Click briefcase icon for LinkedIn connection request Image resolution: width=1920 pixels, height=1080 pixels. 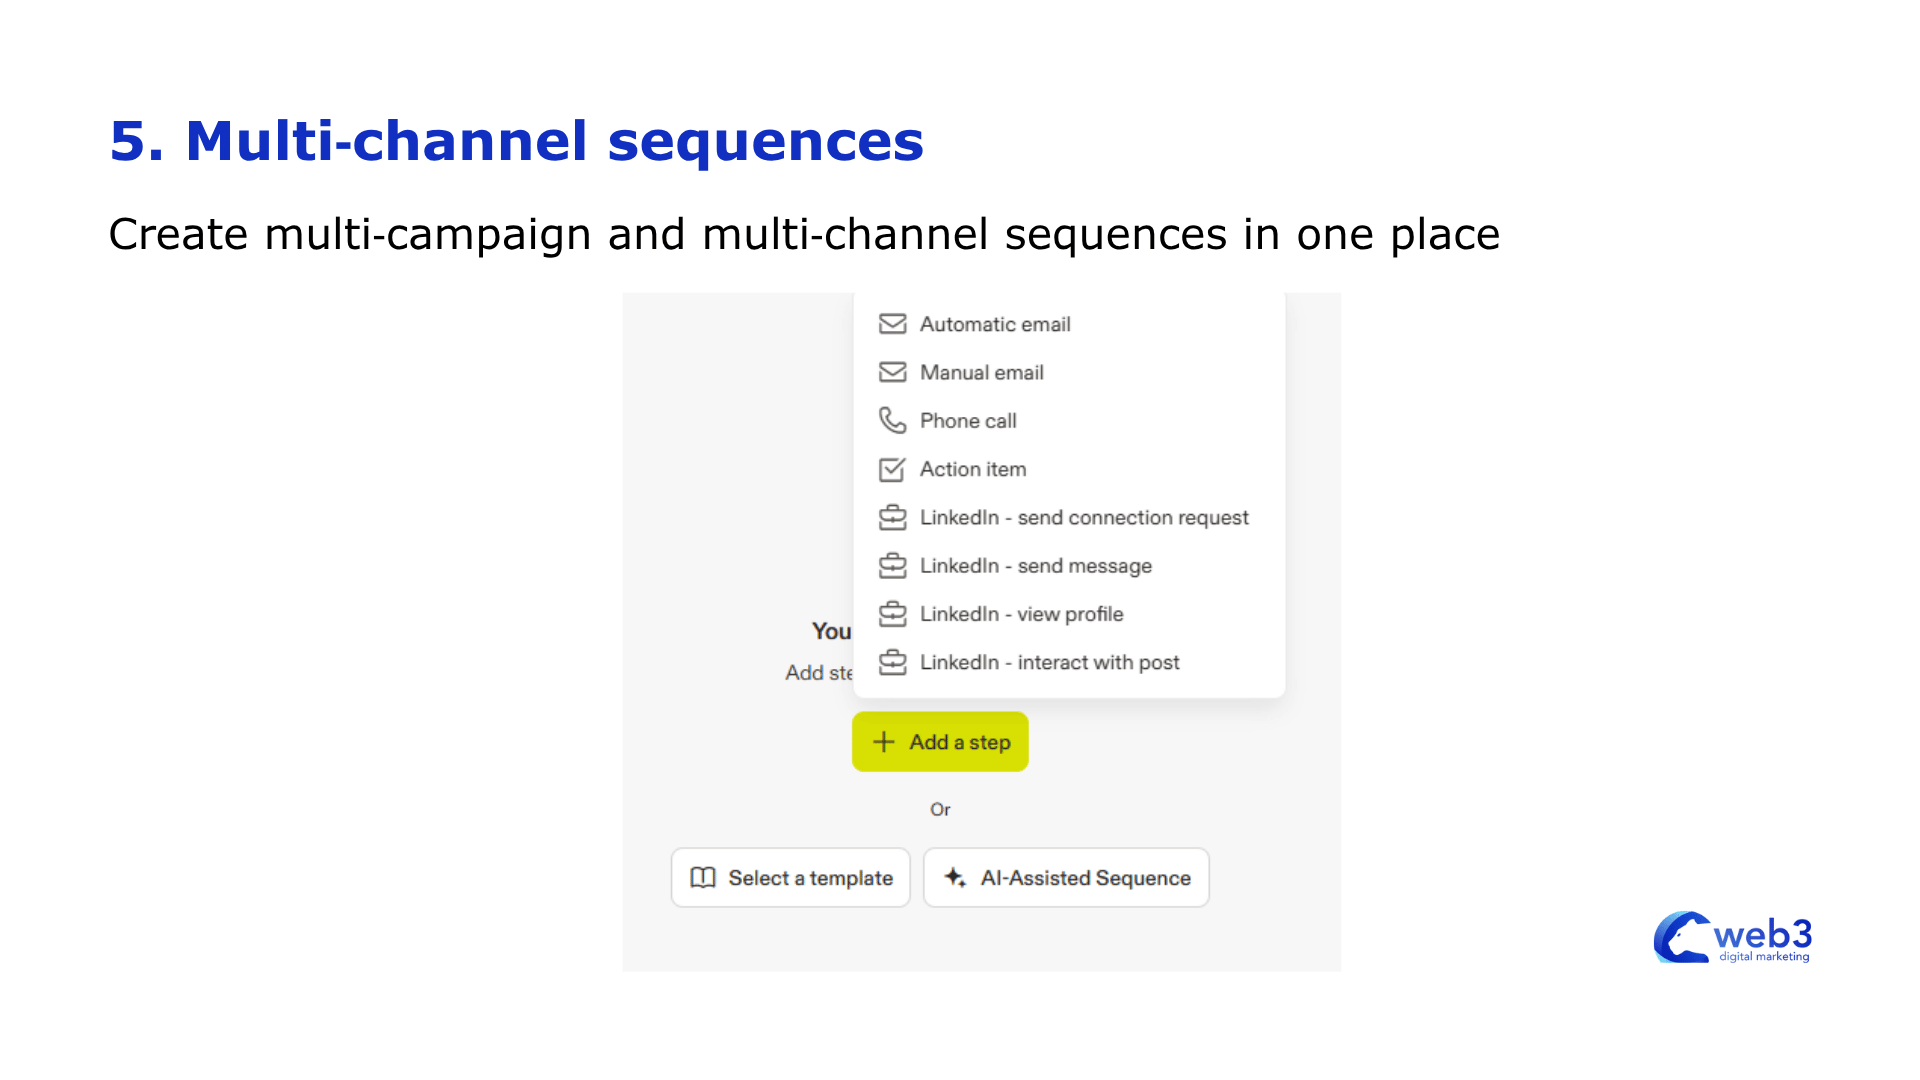[x=892, y=517]
